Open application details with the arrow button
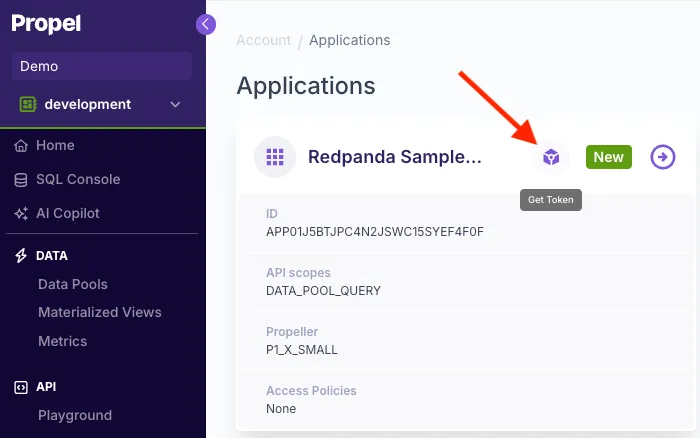The image size is (700, 438). pyautogui.click(x=662, y=157)
